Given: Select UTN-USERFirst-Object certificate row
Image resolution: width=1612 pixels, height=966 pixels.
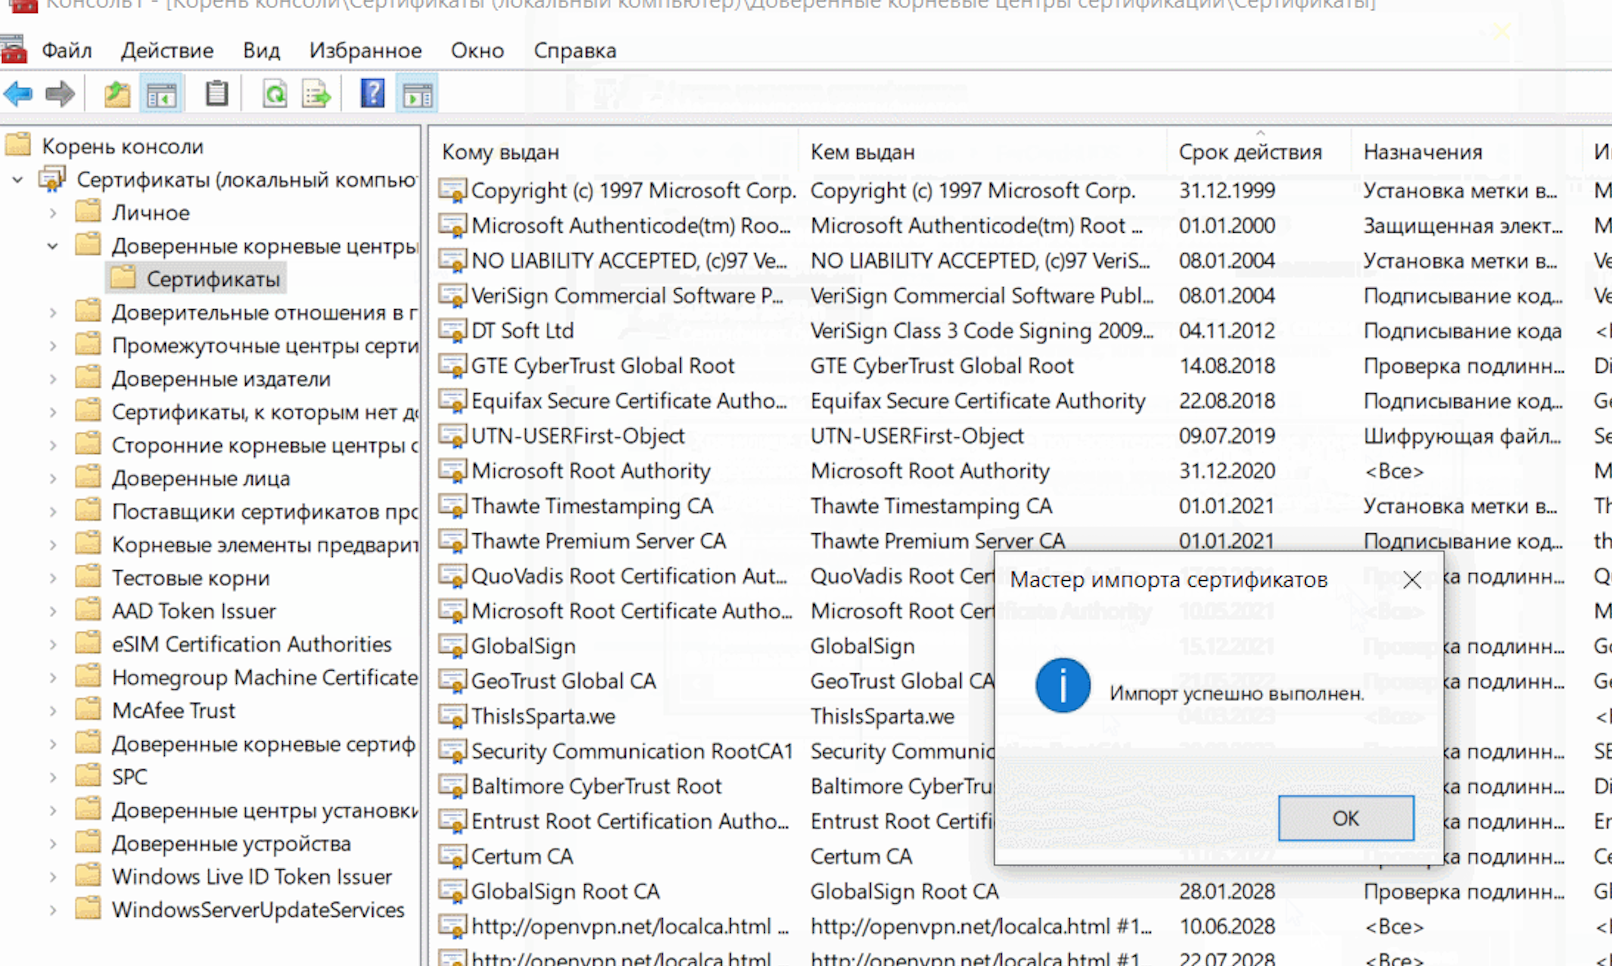Looking at the screenshot, I should tap(577, 436).
